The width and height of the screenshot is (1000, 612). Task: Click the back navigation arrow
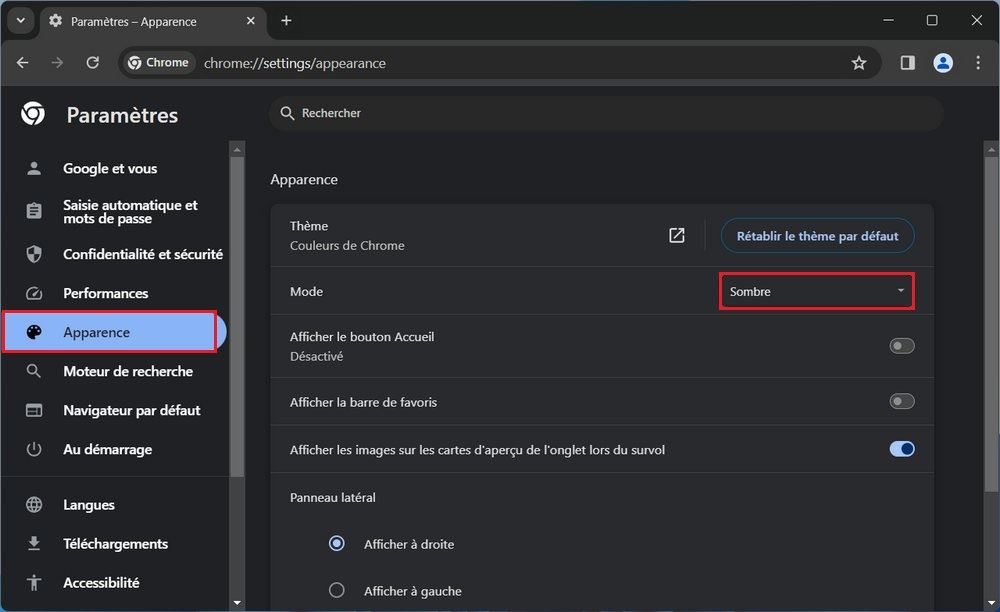[x=23, y=63]
